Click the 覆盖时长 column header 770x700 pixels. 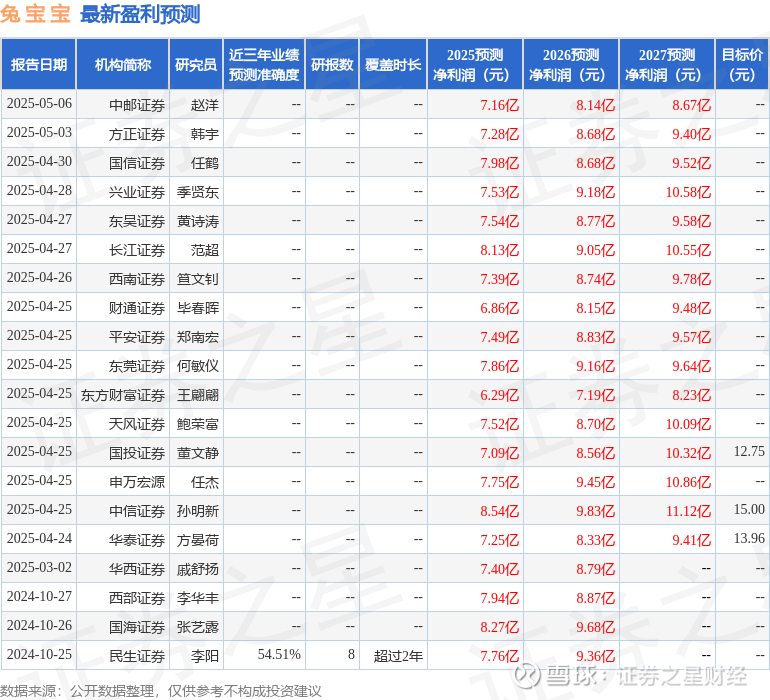click(393, 64)
